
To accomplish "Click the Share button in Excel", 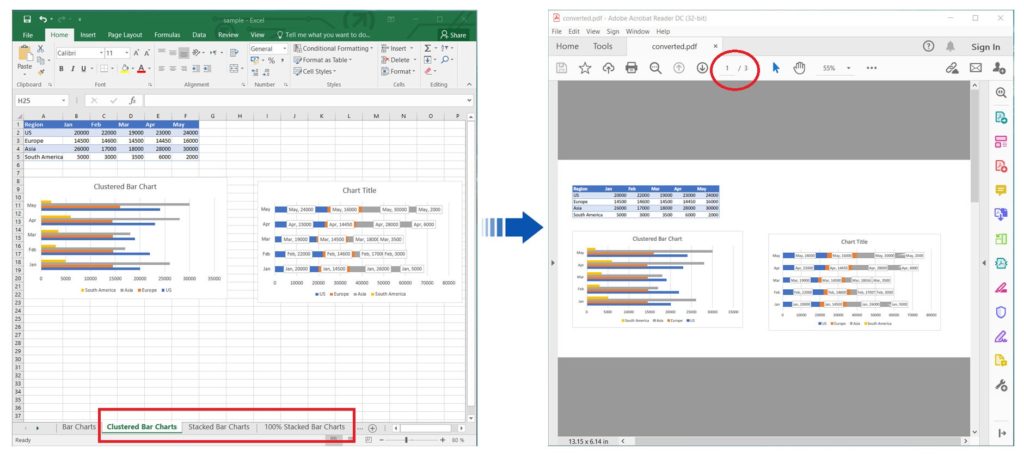I will coord(453,34).
